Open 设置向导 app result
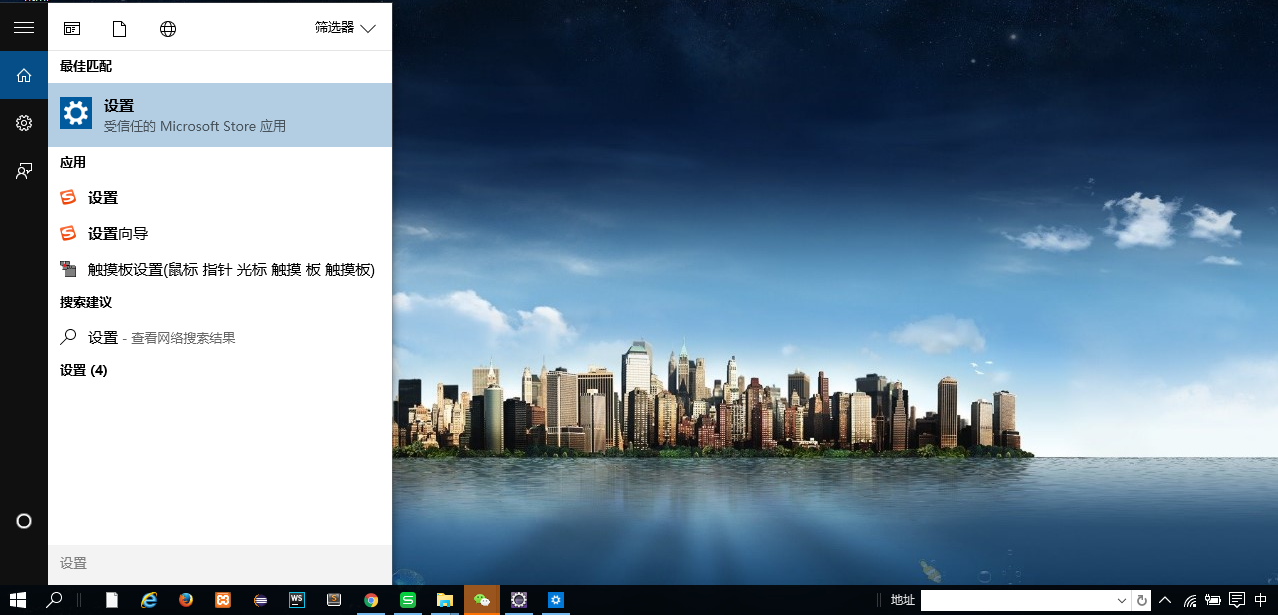The image size is (1278, 615). [220, 234]
